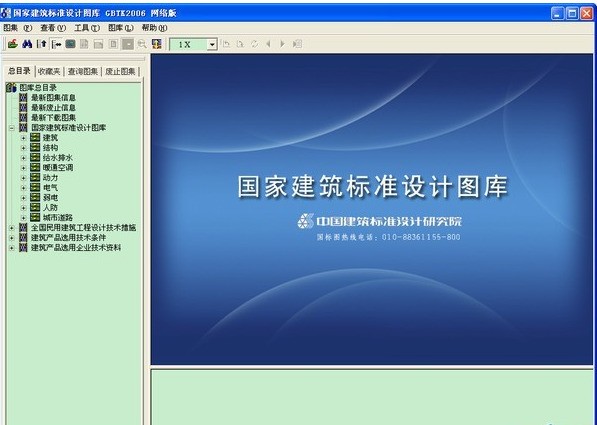This screenshot has width=597, height=425.
Task: Open the 图库 menu
Action: [121, 28]
